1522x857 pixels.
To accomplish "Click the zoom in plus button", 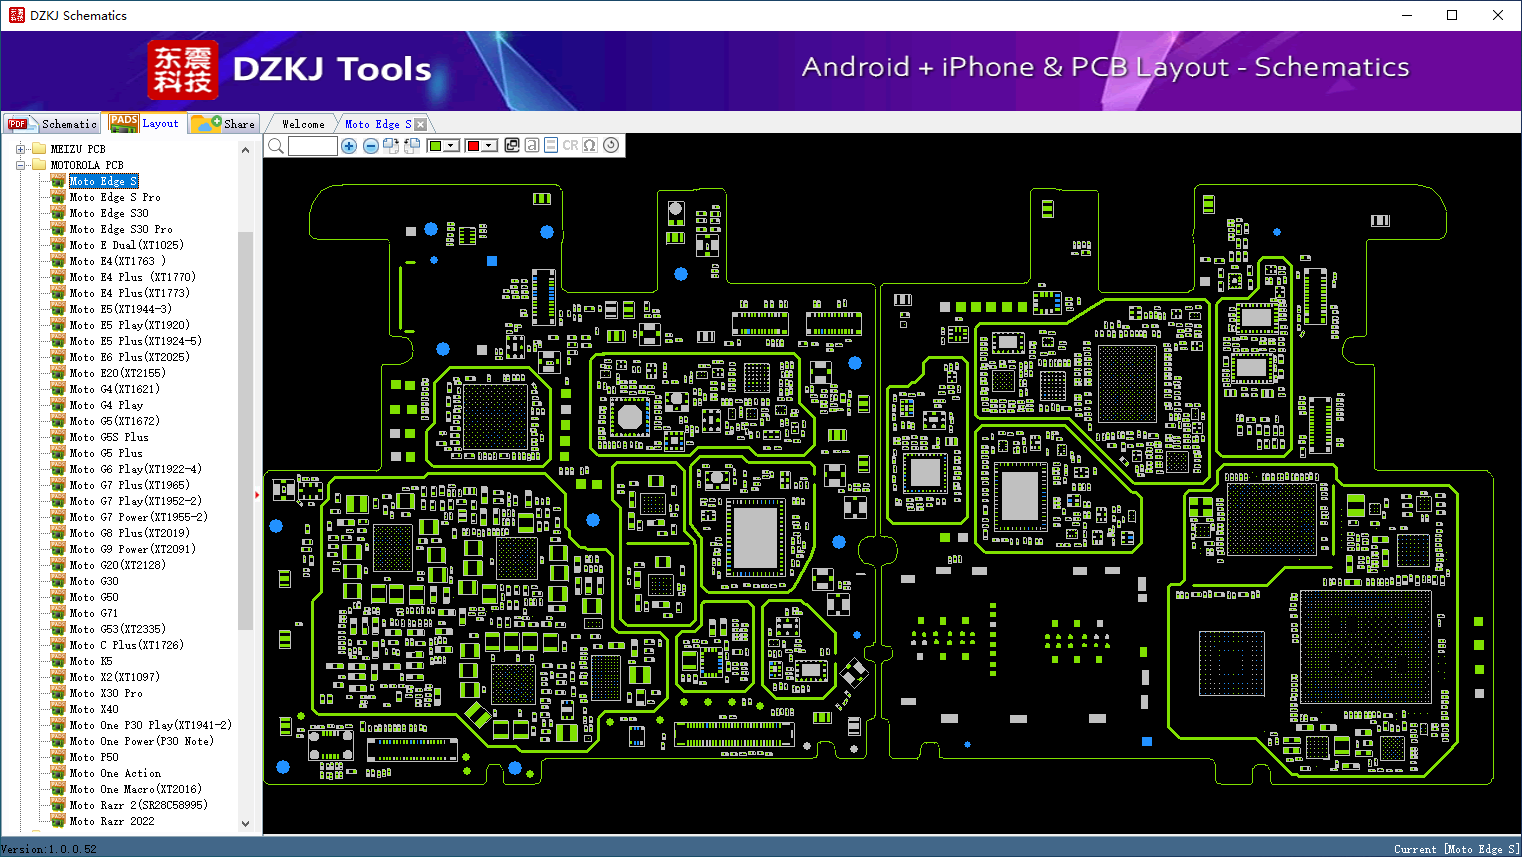I will (349, 146).
